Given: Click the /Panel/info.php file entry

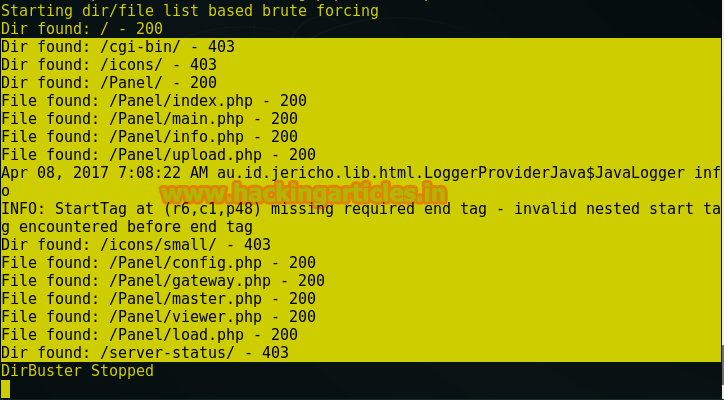Looking at the screenshot, I should pos(150,137).
